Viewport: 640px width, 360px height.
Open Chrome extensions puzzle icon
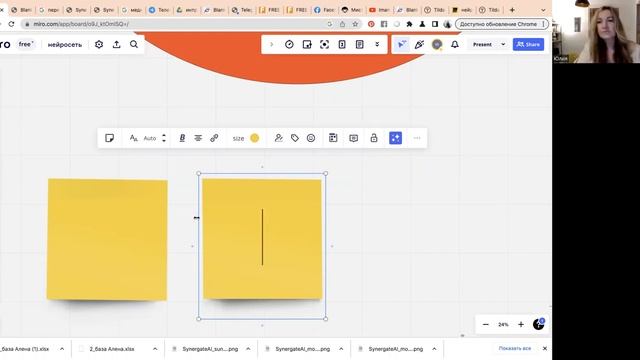tap(409, 24)
